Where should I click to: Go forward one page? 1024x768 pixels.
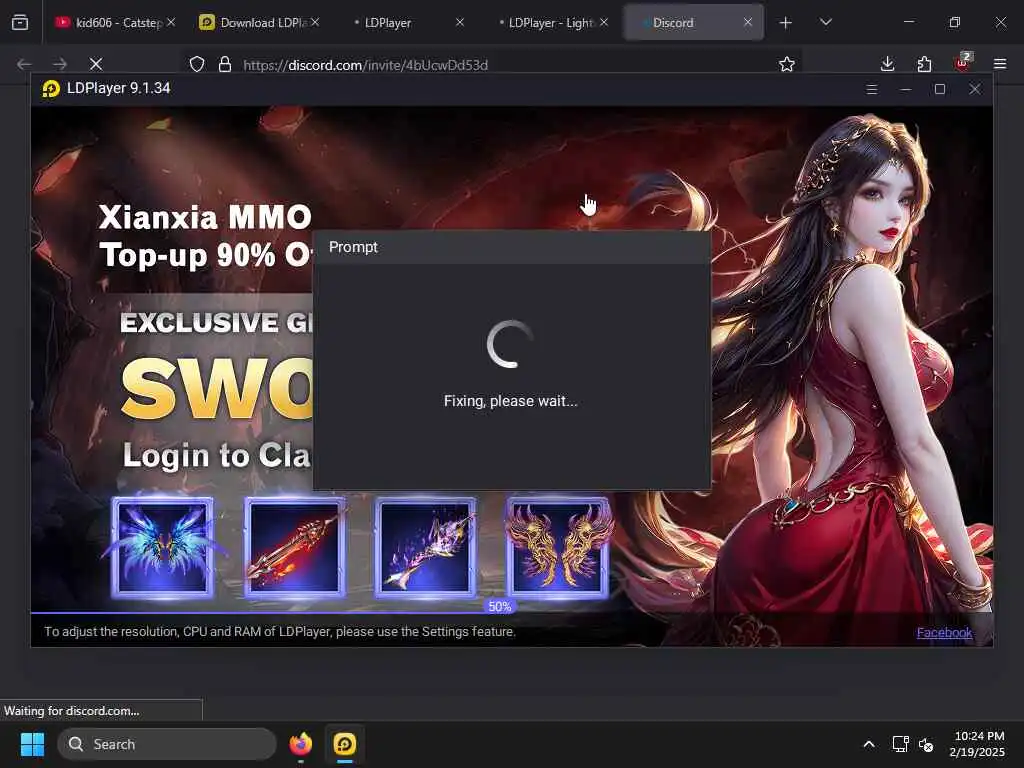(x=60, y=64)
